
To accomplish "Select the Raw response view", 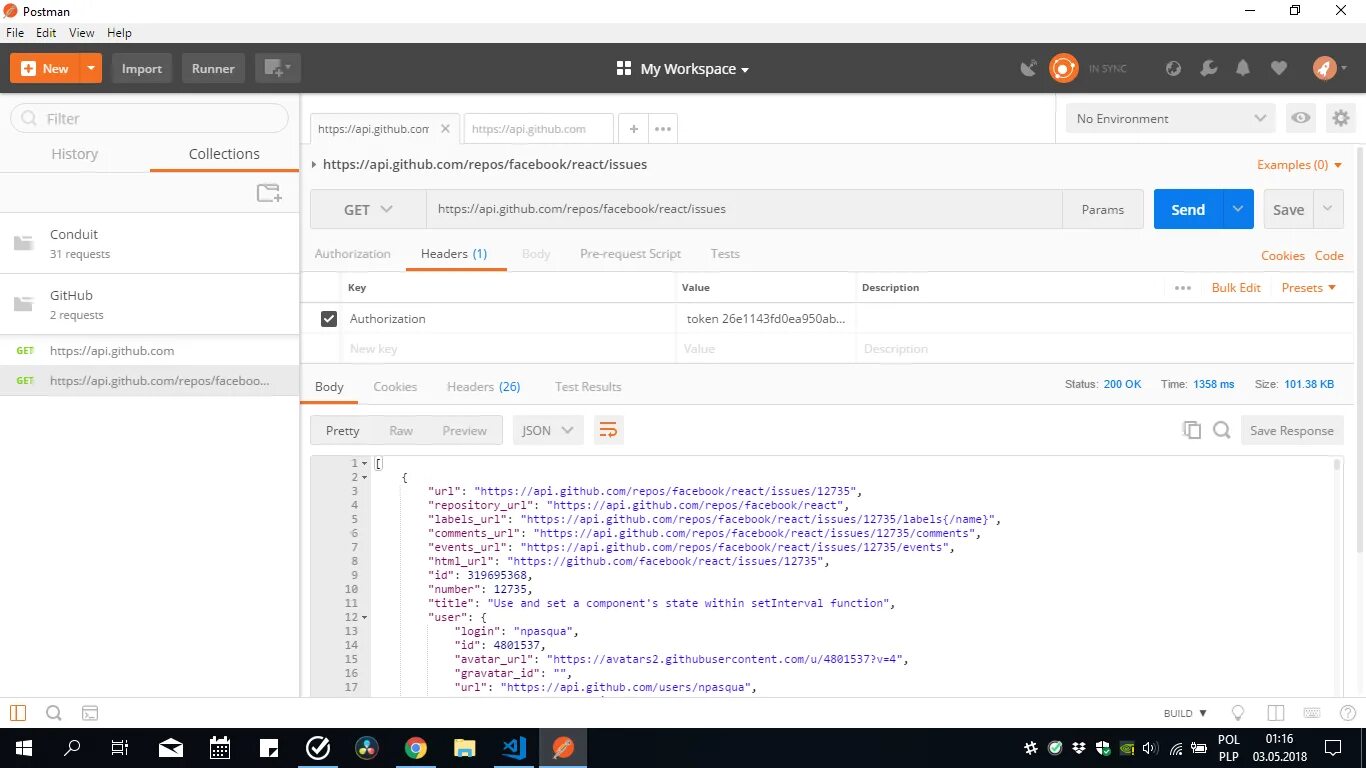I will [401, 430].
